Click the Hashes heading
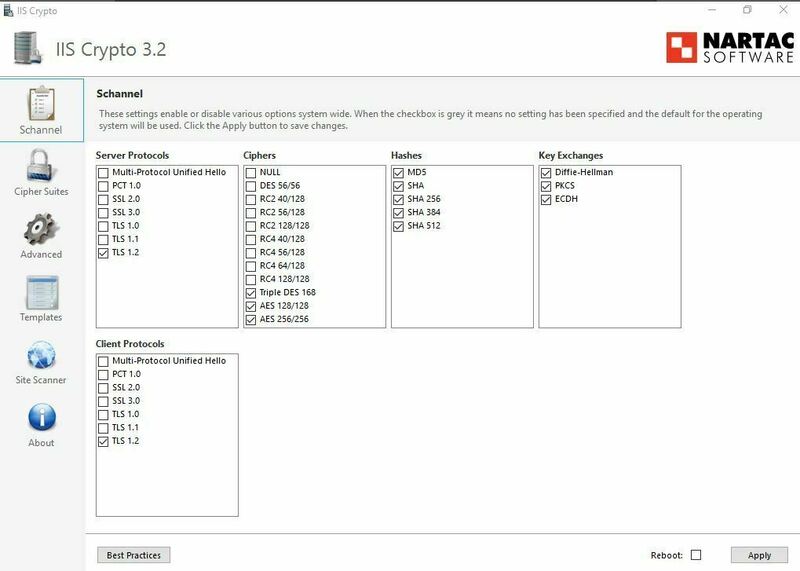The height and width of the screenshot is (571, 800). [x=407, y=156]
